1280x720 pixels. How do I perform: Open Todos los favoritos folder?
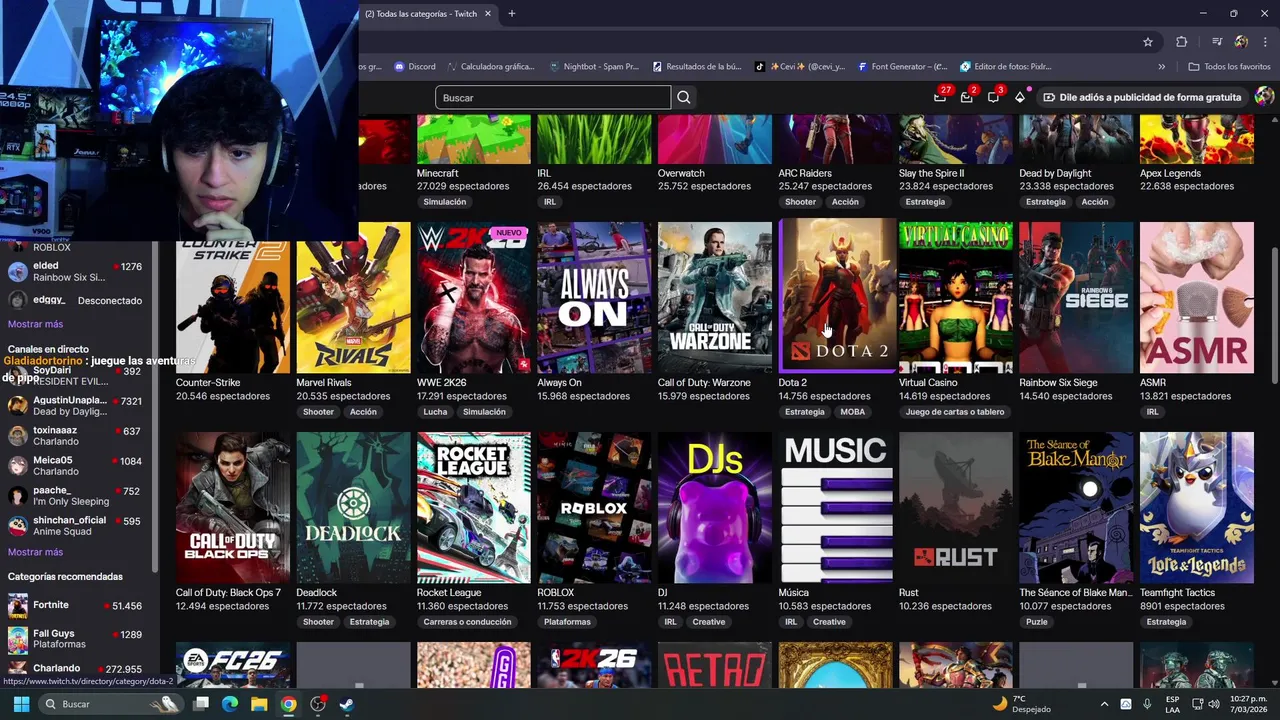click(x=1230, y=67)
